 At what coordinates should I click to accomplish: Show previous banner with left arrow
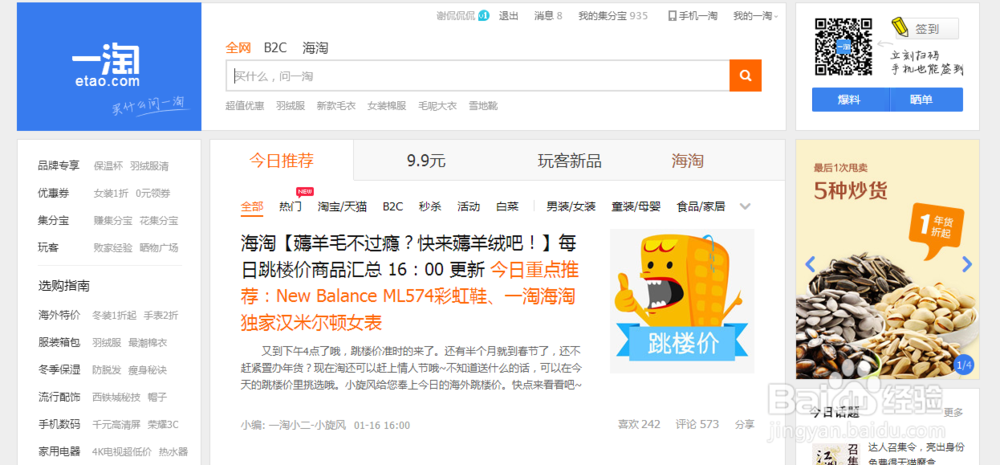(810, 264)
